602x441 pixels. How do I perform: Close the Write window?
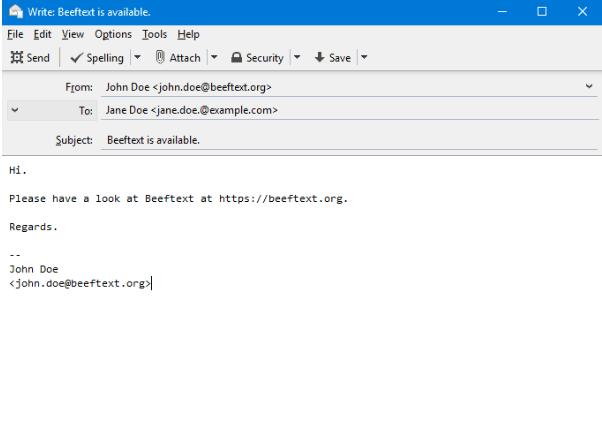tap(582, 12)
